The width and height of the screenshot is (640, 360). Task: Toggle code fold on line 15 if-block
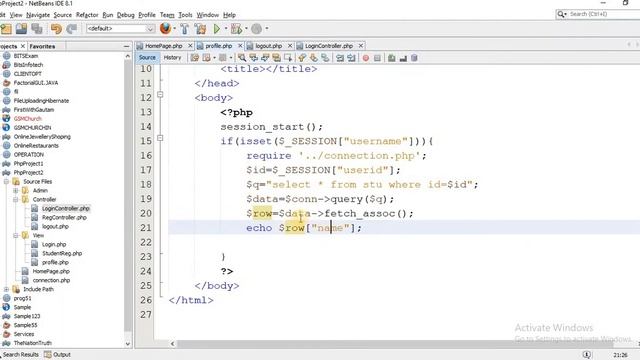[160, 138]
